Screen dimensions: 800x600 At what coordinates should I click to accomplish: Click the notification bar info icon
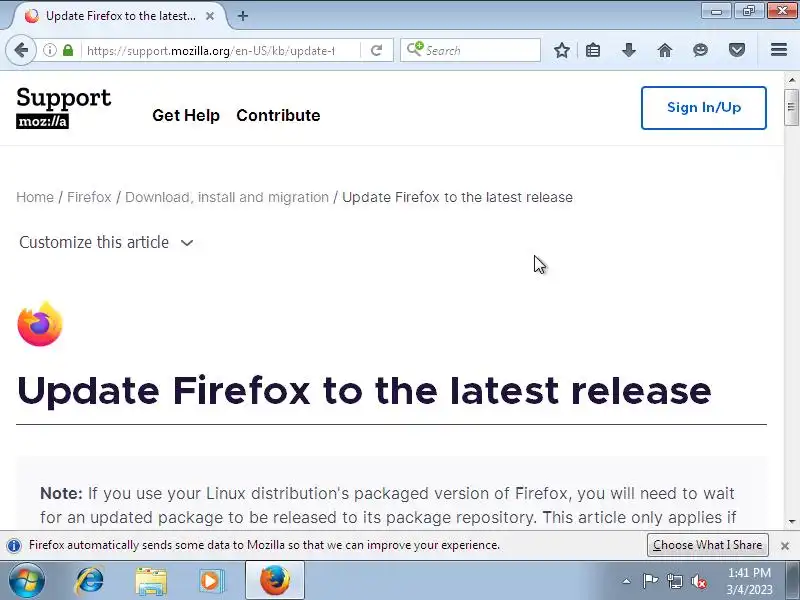pos(14,545)
